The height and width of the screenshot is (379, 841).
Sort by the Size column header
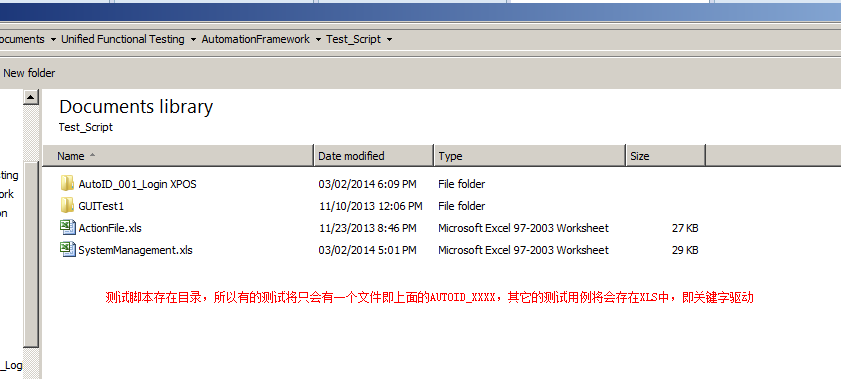(x=666, y=155)
